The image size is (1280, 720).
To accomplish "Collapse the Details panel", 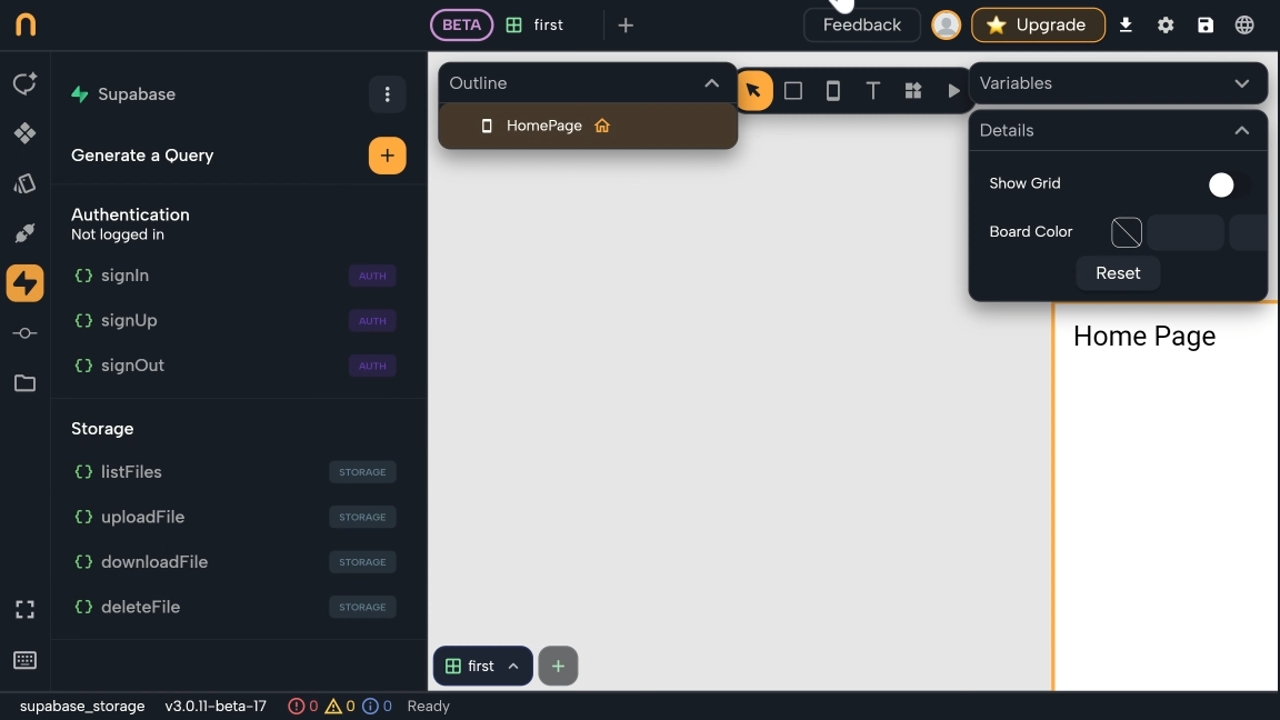I will coord(1241,130).
